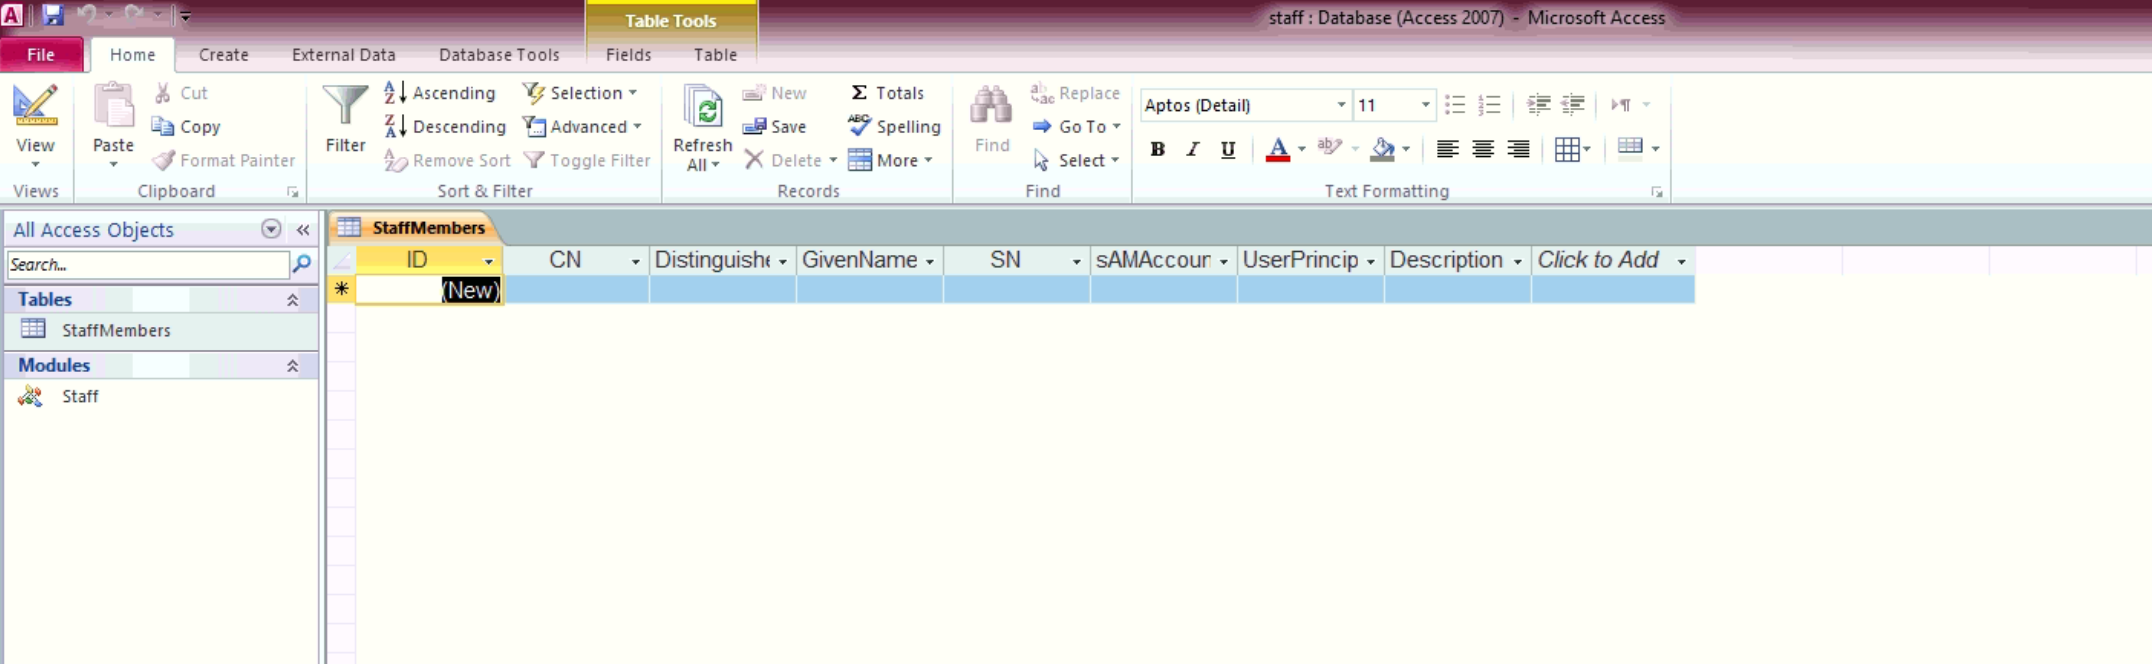
Task: Collapse the Tables group in navigation pane
Action: pyautogui.click(x=292, y=300)
